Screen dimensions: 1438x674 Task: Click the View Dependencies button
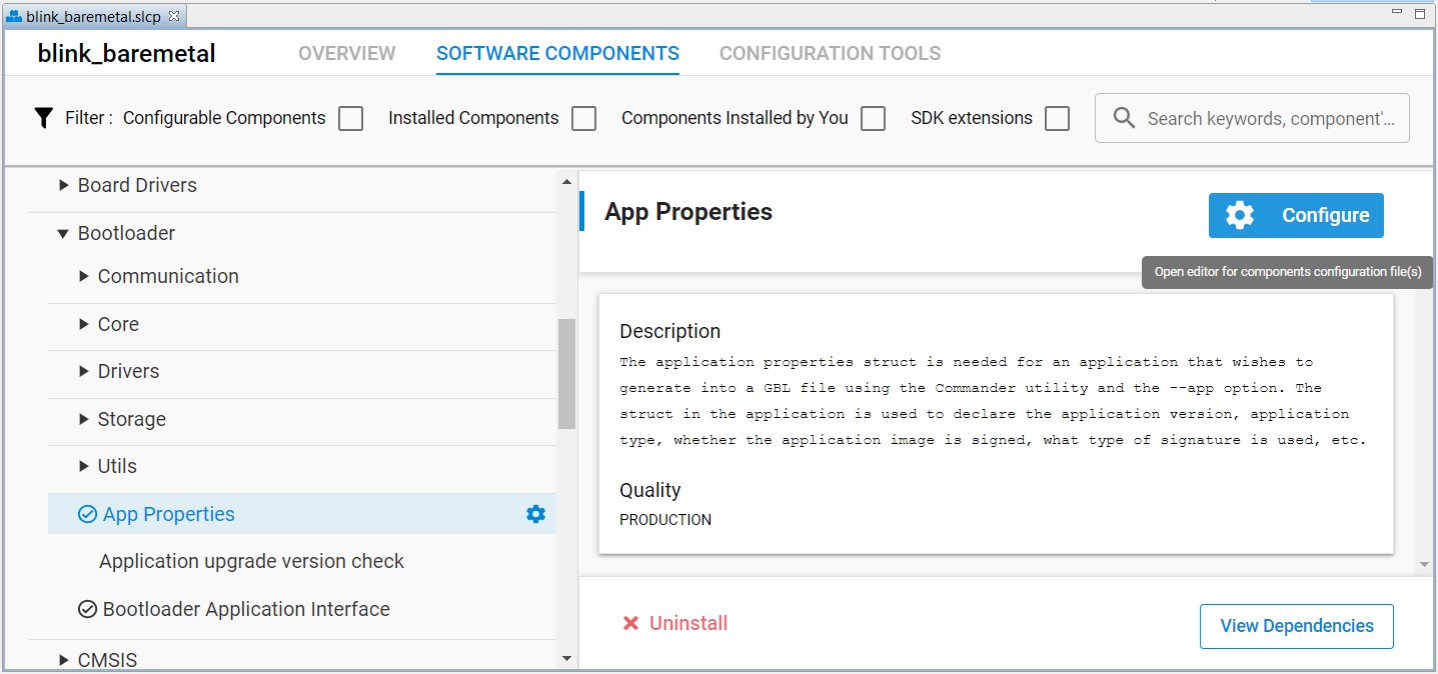tap(1296, 625)
